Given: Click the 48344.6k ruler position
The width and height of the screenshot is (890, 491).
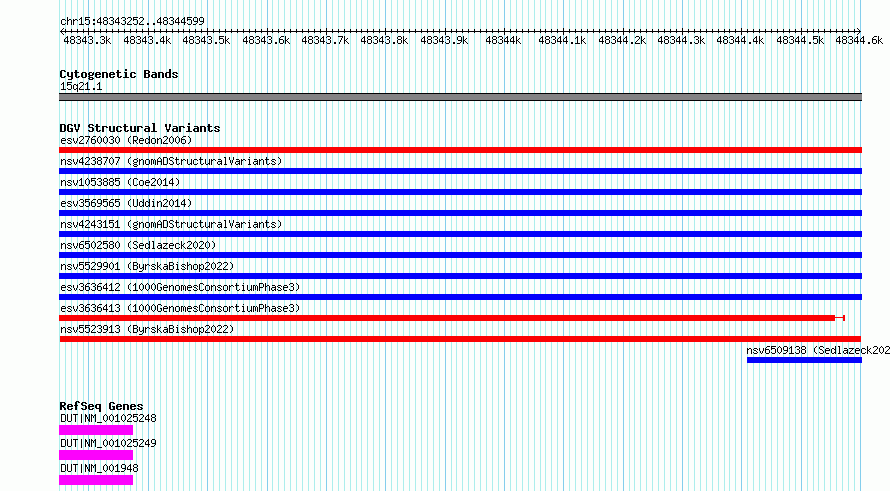Looking at the screenshot, I should (x=859, y=40).
